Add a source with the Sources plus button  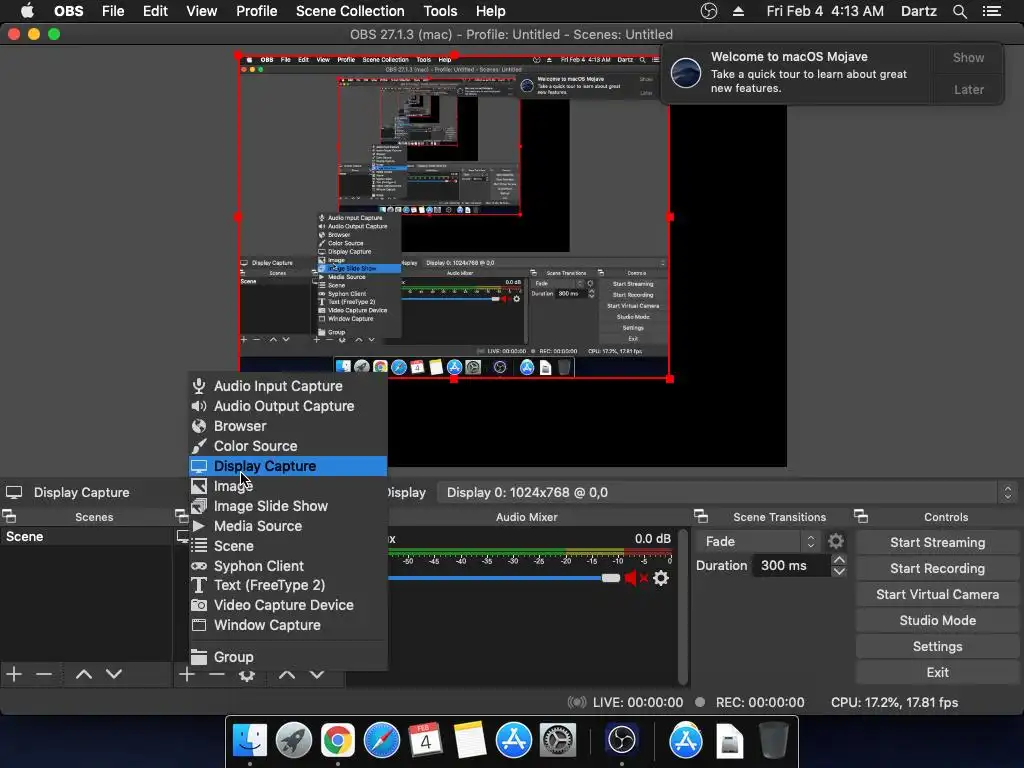[187, 675]
